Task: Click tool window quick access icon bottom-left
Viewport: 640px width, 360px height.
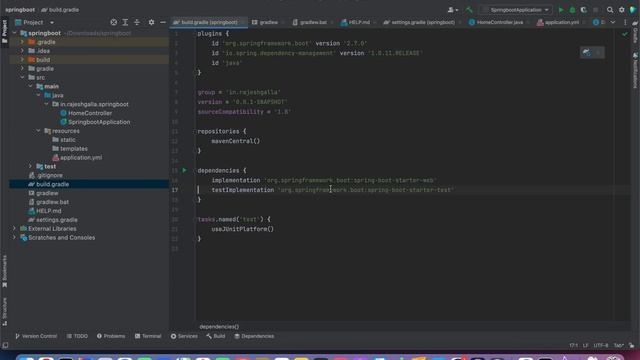Action: [x=5, y=345]
